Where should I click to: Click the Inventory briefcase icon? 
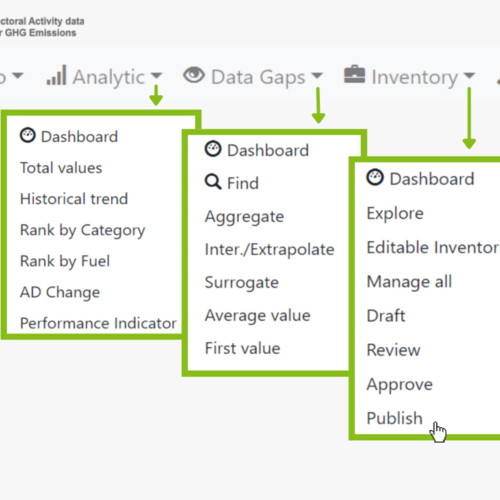click(x=354, y=74)
